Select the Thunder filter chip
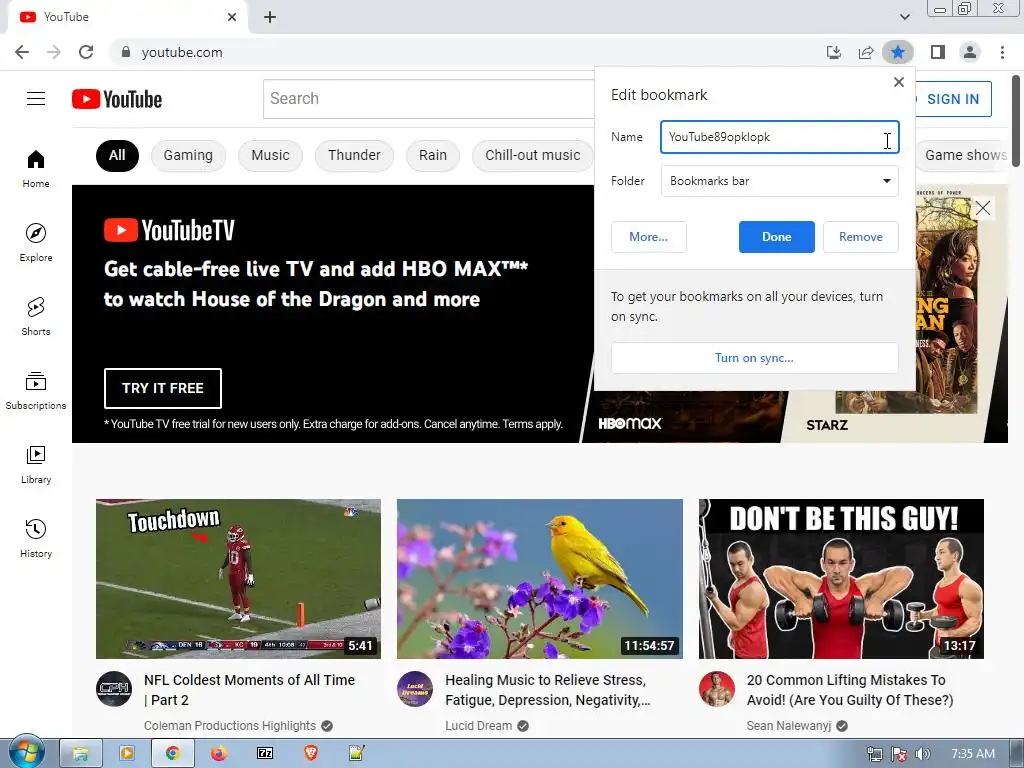1024x768 pixels. click(x=354, y=155)
